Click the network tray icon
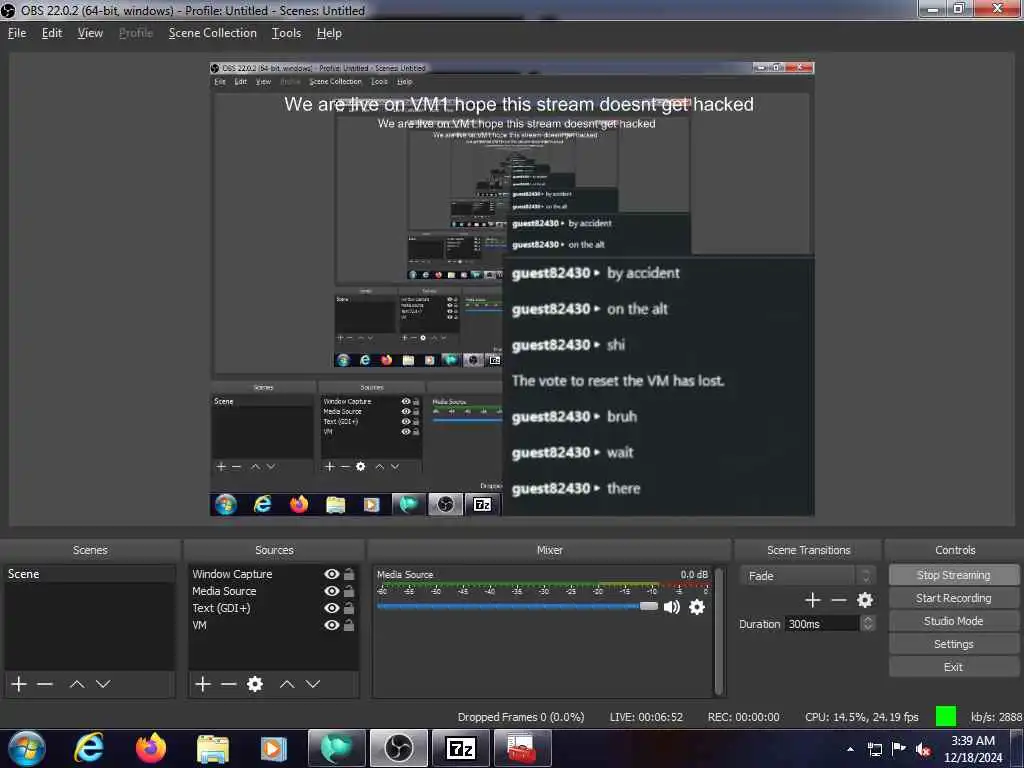 (x=874, y=749)
